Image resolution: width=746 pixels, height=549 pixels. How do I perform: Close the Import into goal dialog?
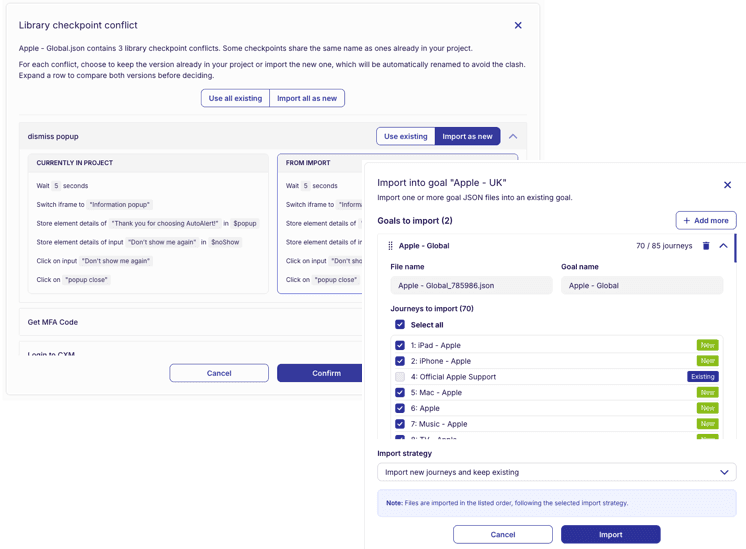(x=727, y=185)
